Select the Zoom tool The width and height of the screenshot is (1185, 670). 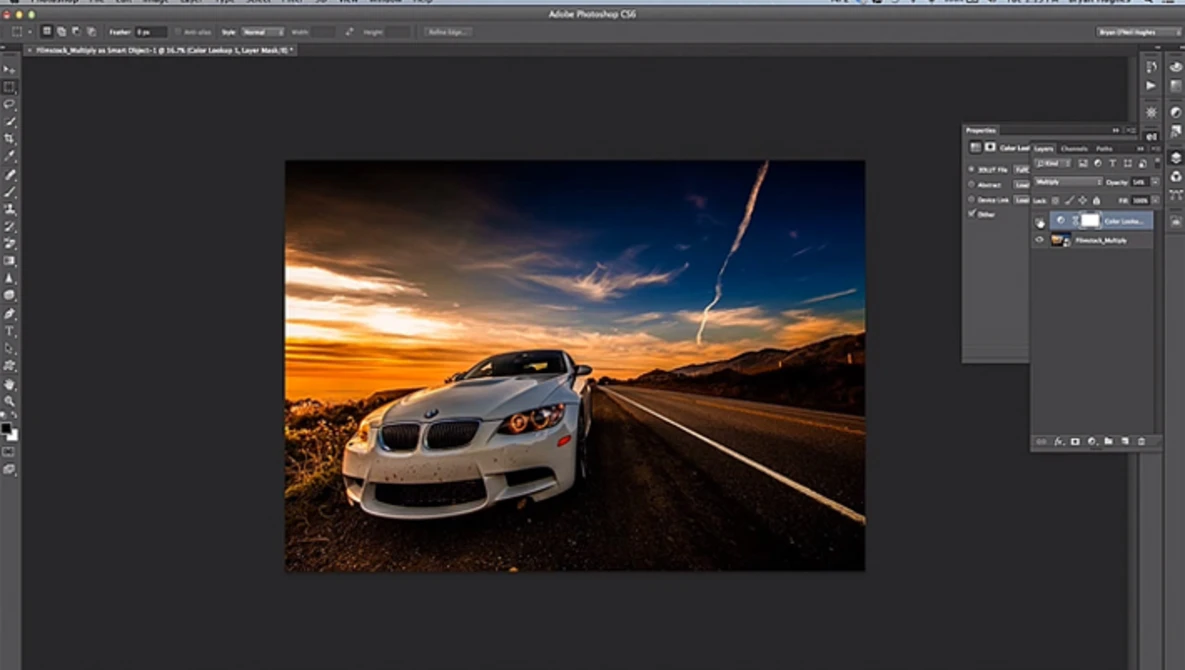click(x=9, y=401)
